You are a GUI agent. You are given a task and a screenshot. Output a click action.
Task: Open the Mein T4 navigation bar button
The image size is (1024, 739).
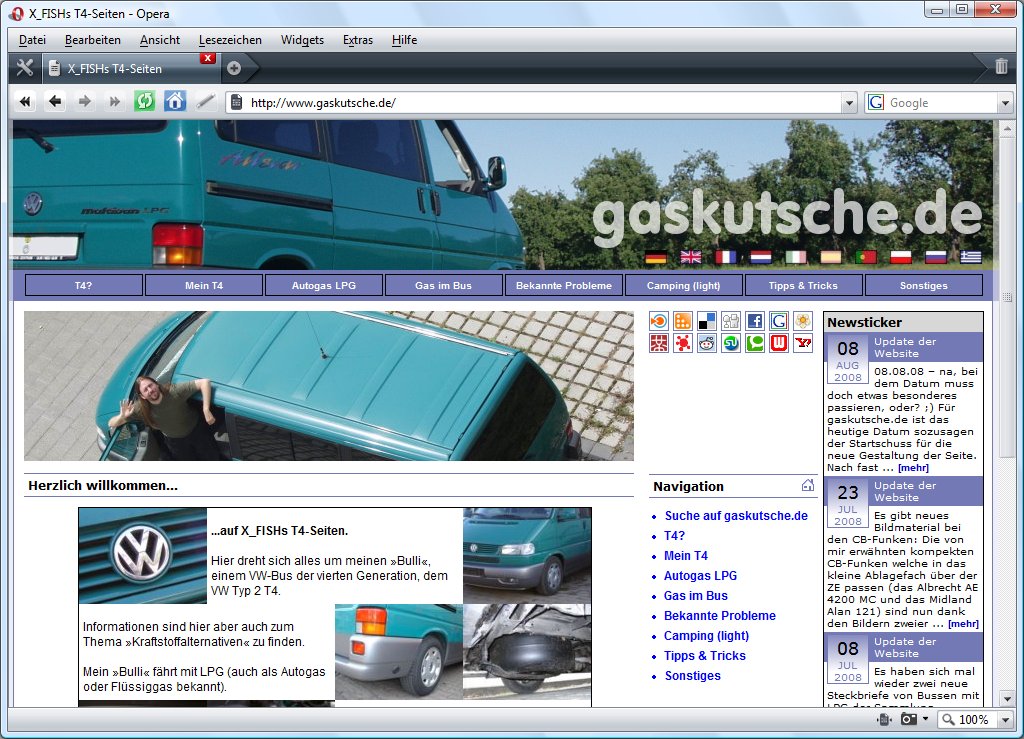coord(204,285)
